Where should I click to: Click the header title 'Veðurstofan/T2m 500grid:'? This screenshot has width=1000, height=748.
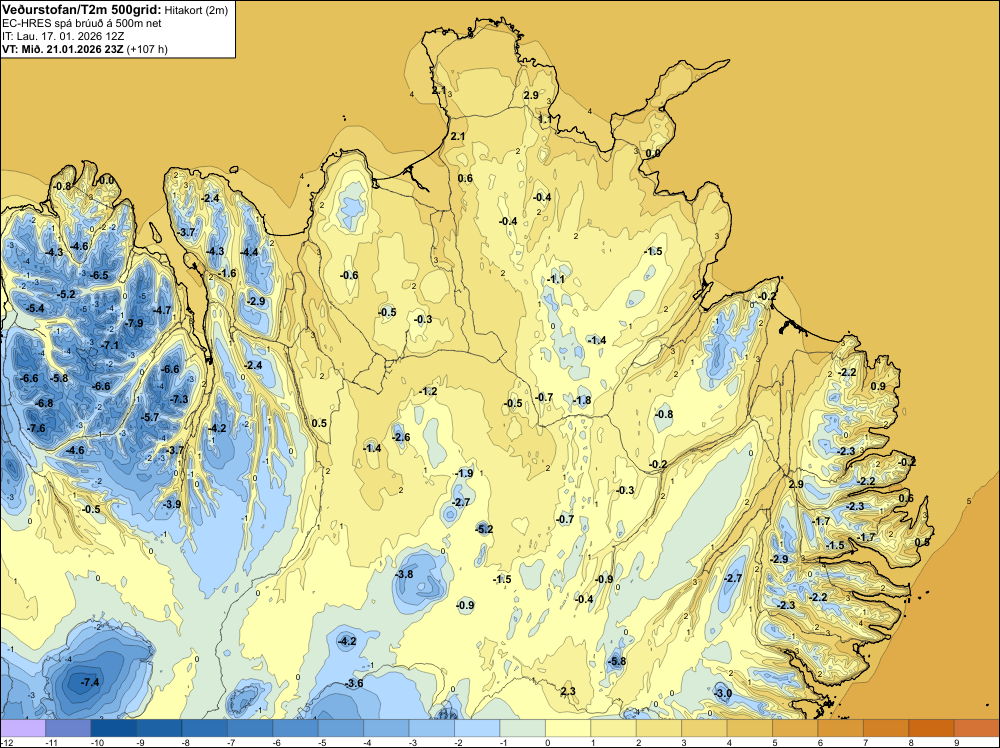click(82, 9)
